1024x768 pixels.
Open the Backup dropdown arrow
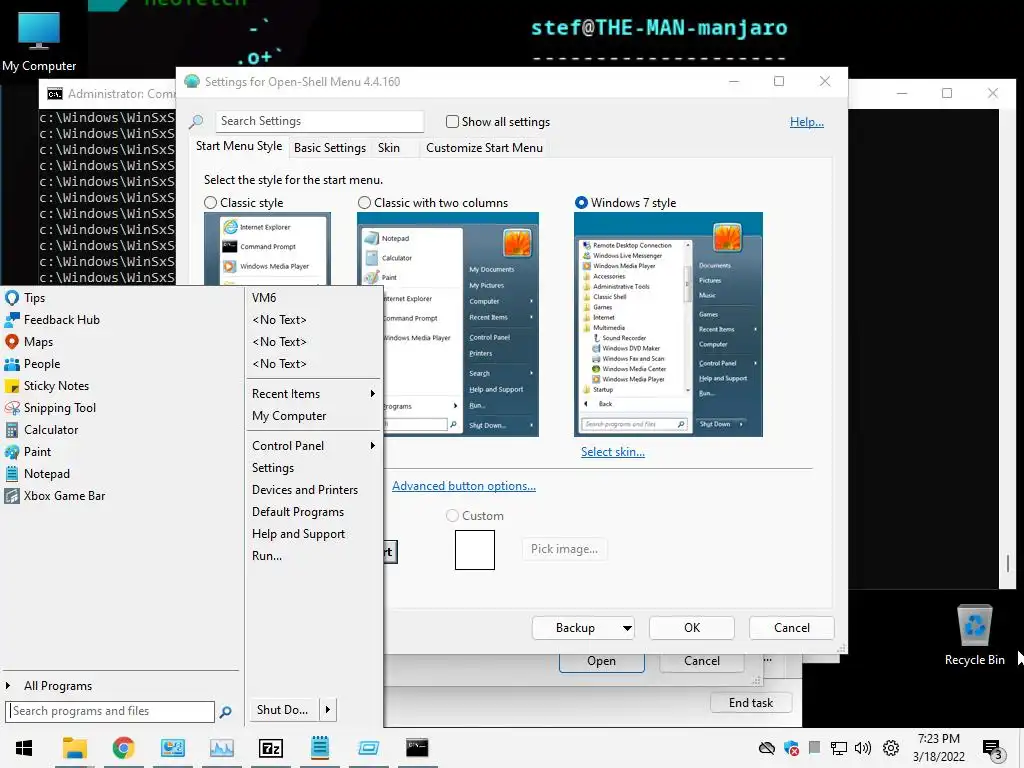pos(627,628)
